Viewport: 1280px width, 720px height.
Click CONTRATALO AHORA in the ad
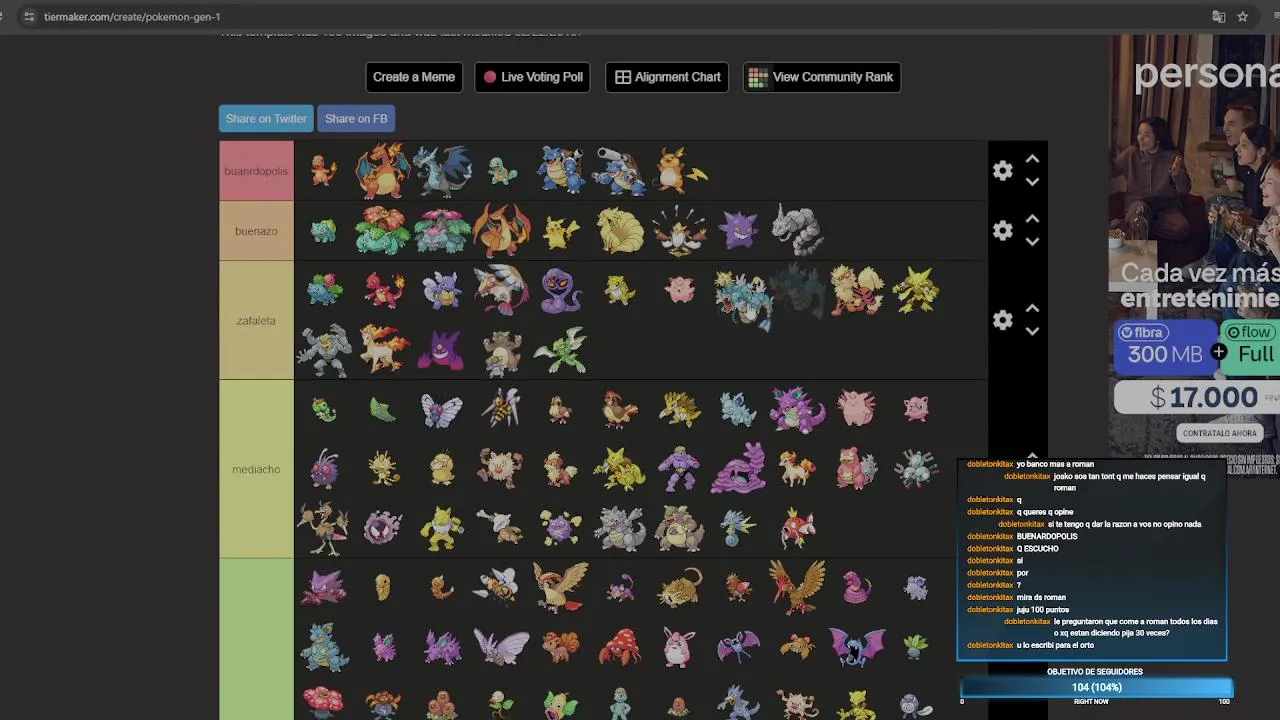1219,433
